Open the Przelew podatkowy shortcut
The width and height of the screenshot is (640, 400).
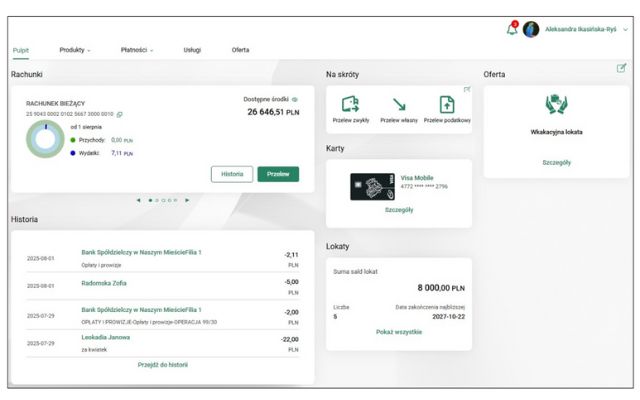446,104
